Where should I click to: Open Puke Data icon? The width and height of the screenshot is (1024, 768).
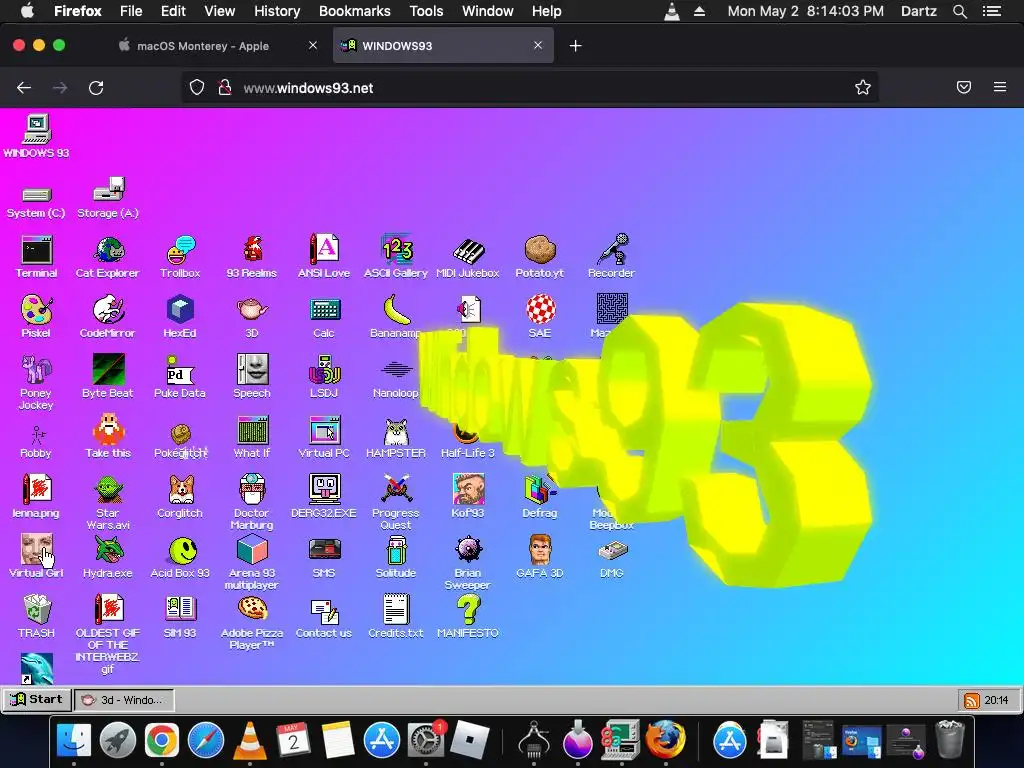click(x=180, y=370)
